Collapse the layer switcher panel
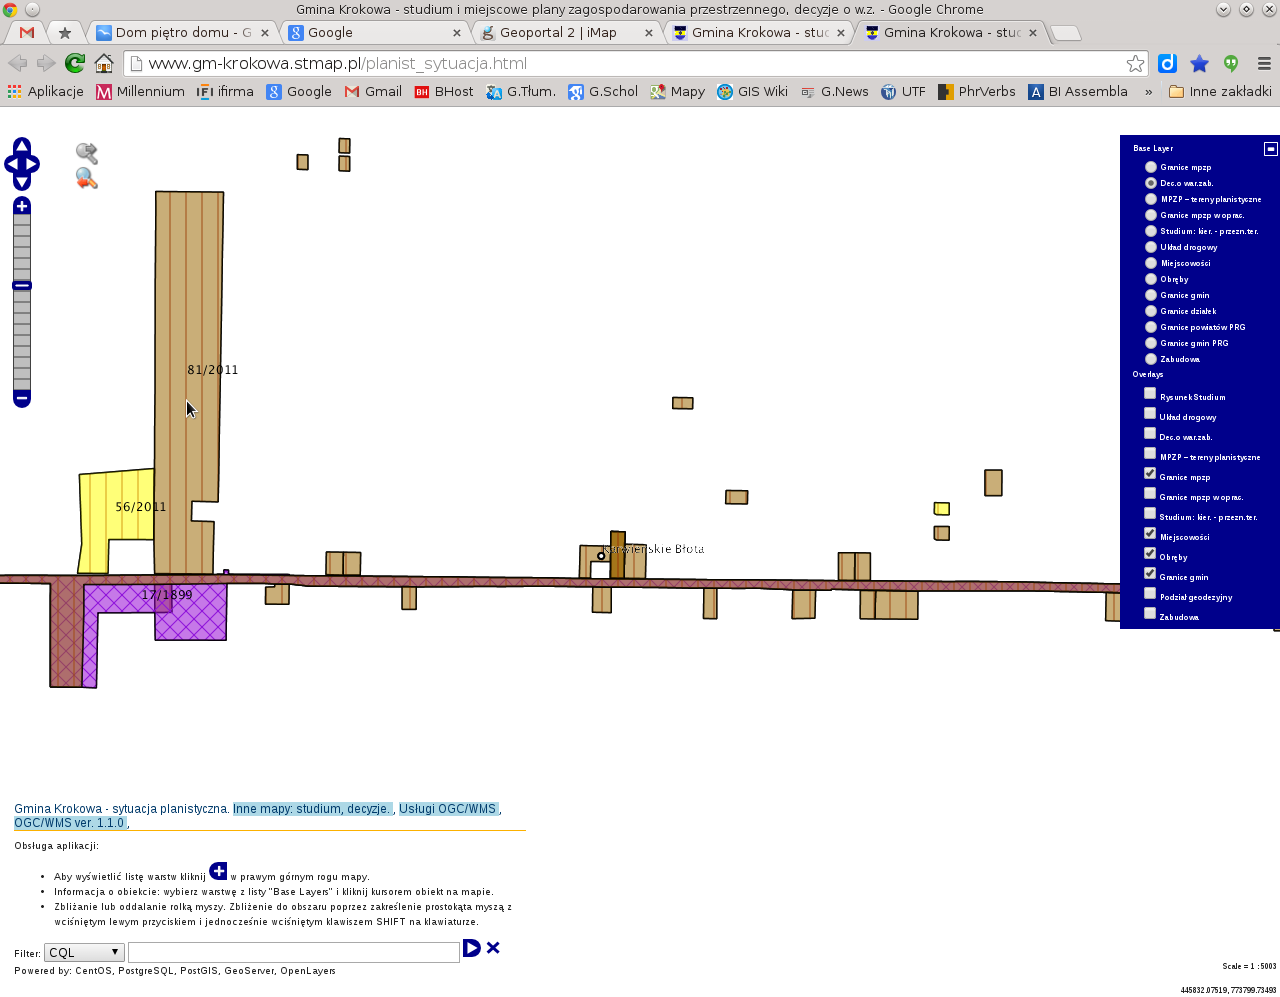The width and height of the screenshot is (1280, 997). [1271, 148]
